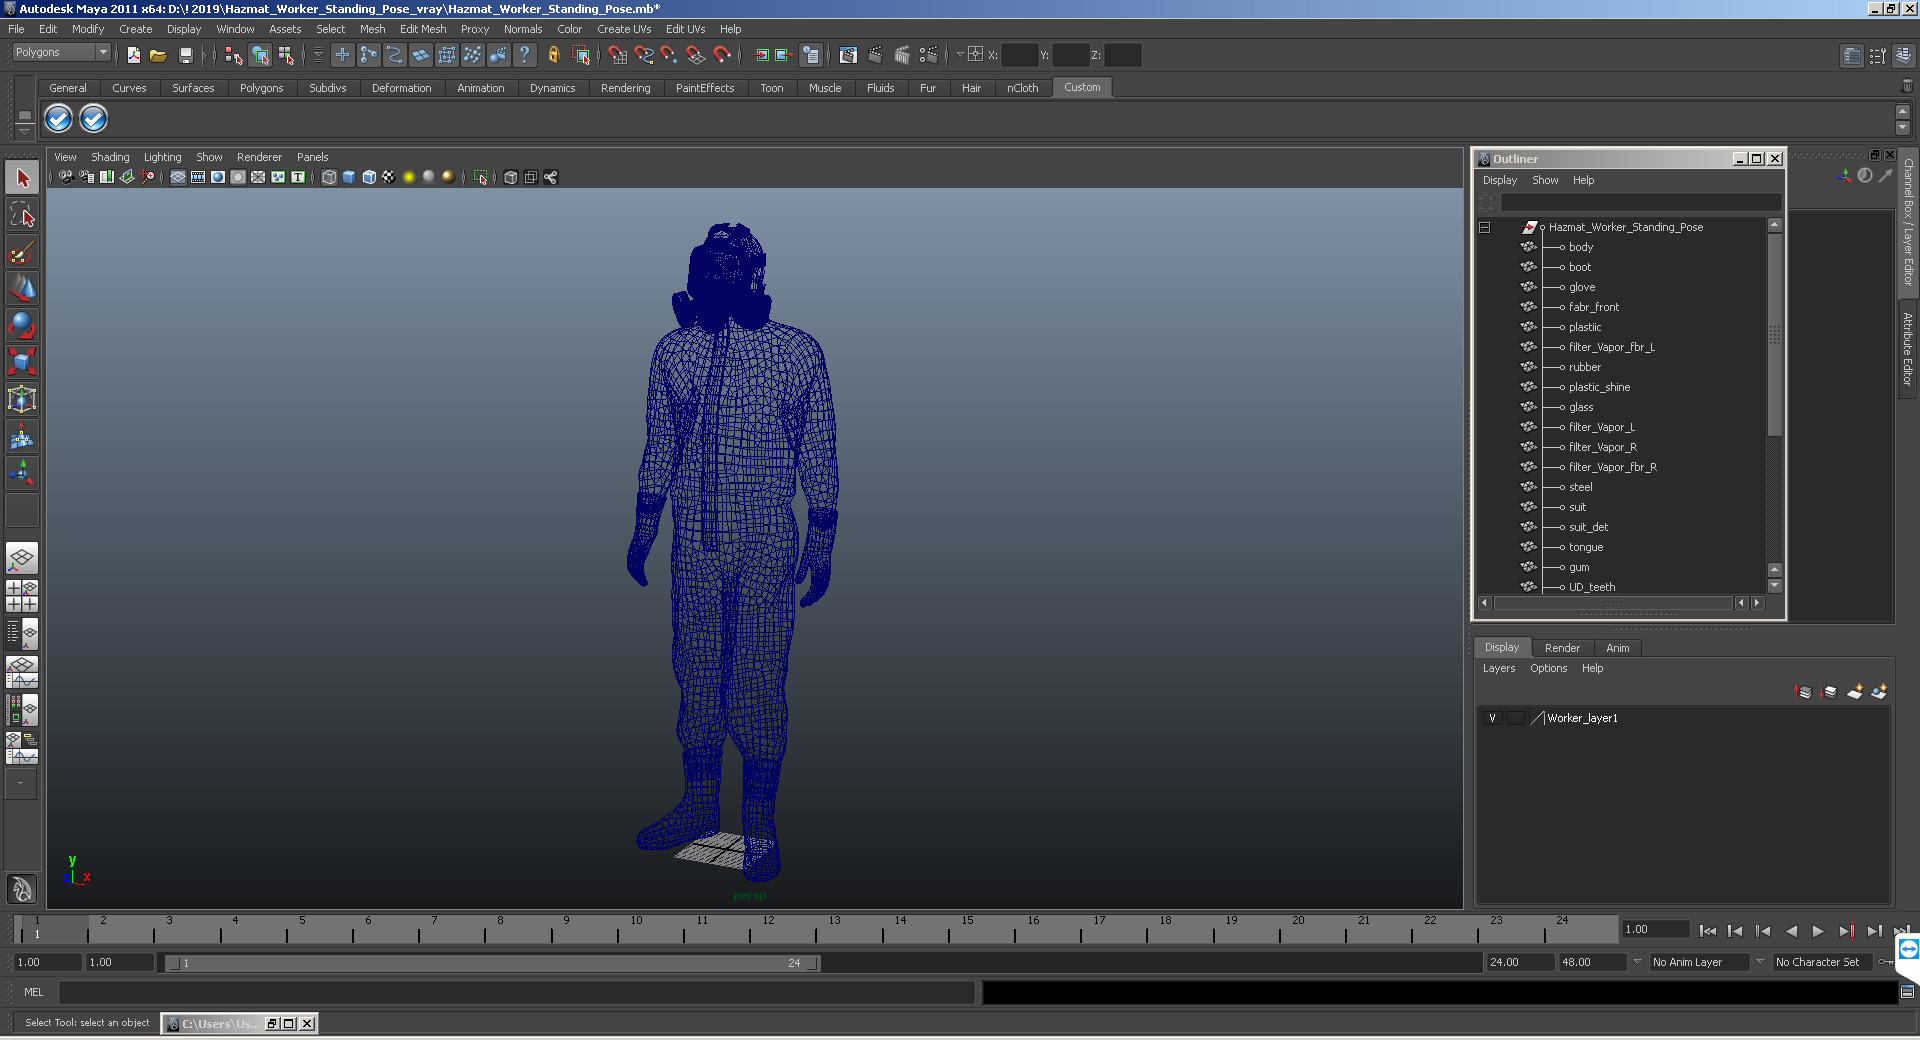Image resolution: width=1920 pixels, height=1040 pixels.
Task: Collapse the Hazmat_Worker_Standing_Pose tree node
Action: [1485, 227]
